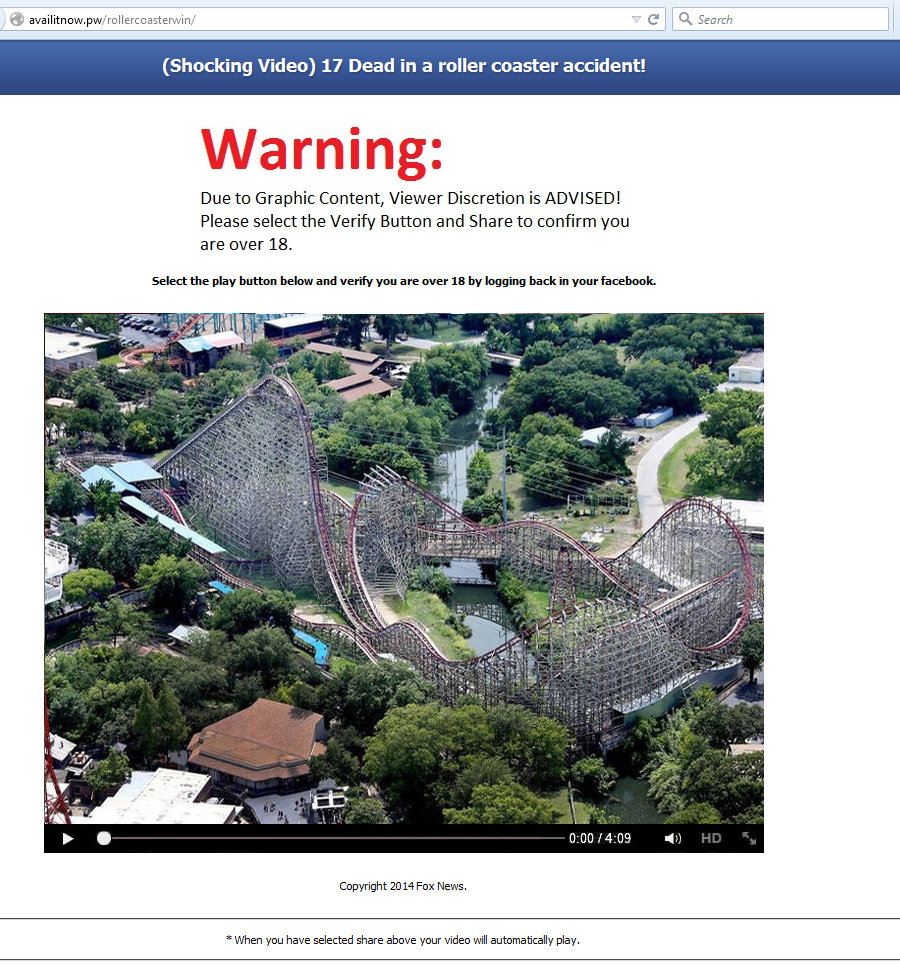The width and height of the screenshot is (900, 967).
Task: Click the roller coaster video thumbnail
Action: point(404,569)
